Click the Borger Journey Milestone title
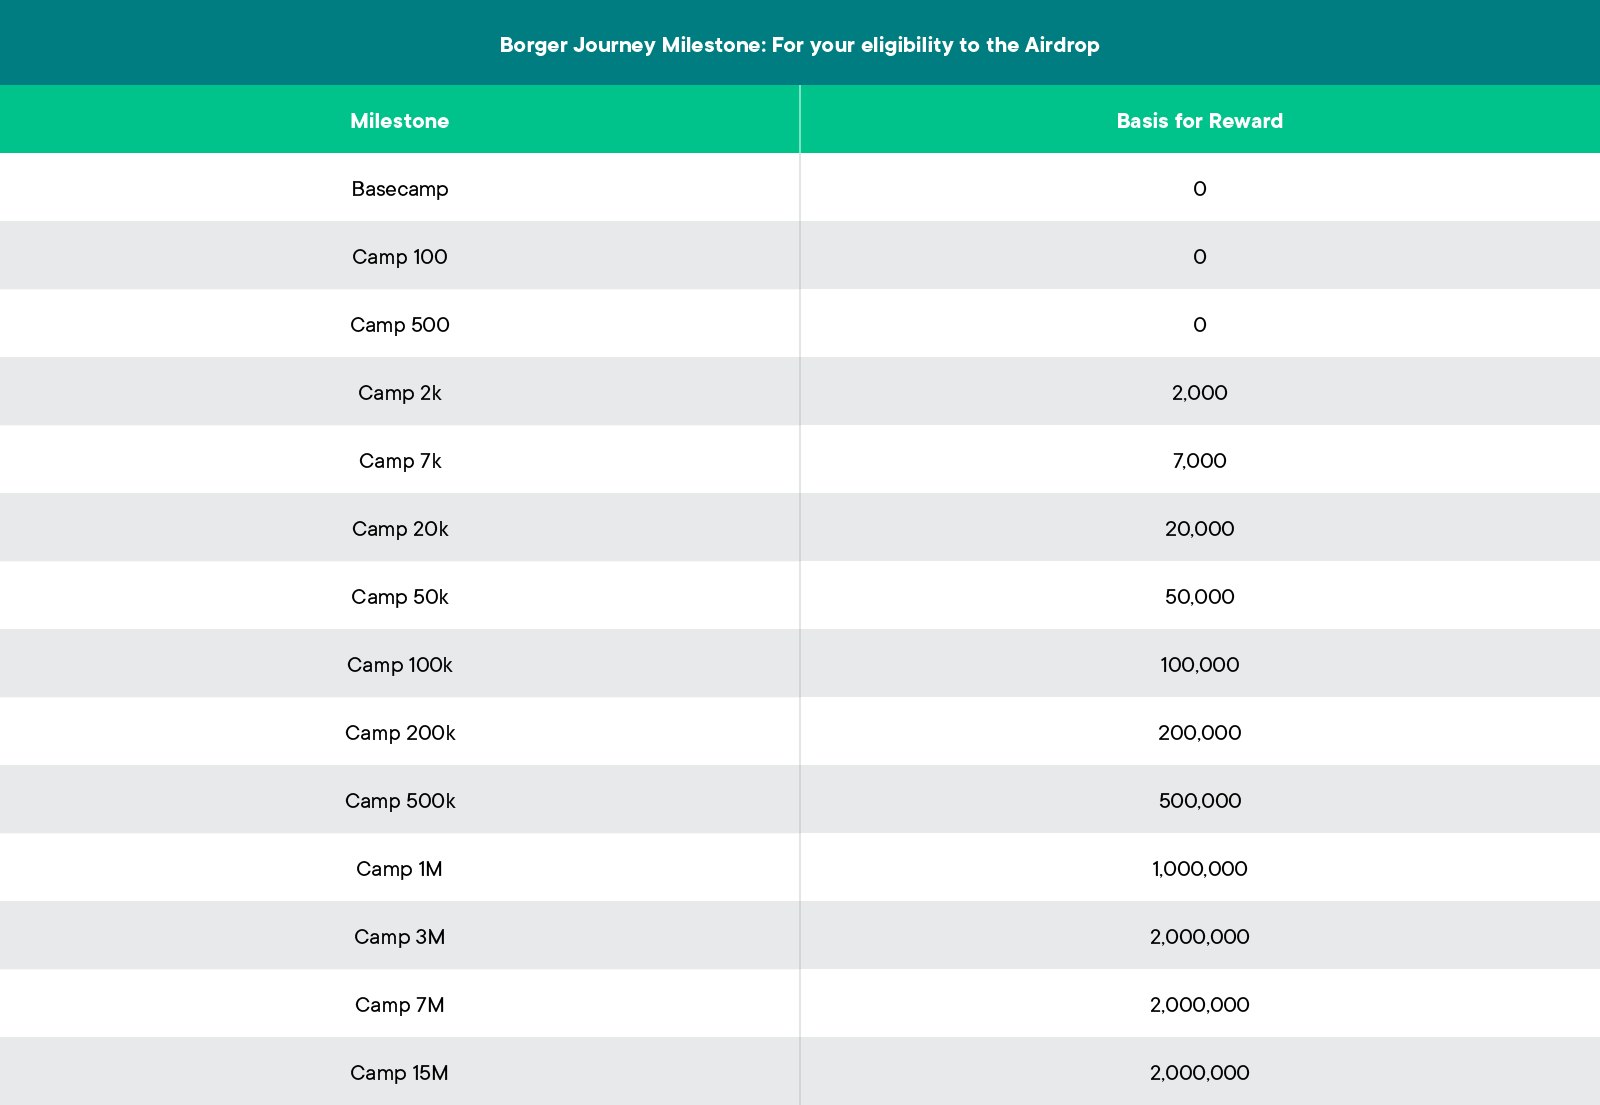1600x1105 pixels. pos(799,45)
